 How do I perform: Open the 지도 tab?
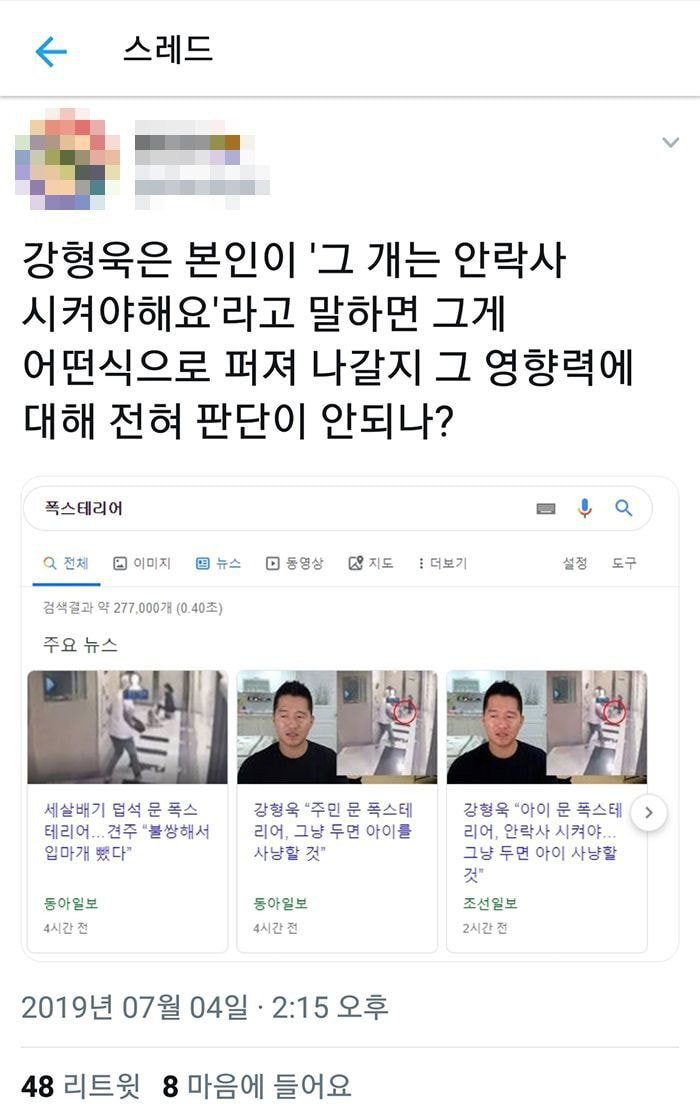pyautogui.click(x=370, y=563)
